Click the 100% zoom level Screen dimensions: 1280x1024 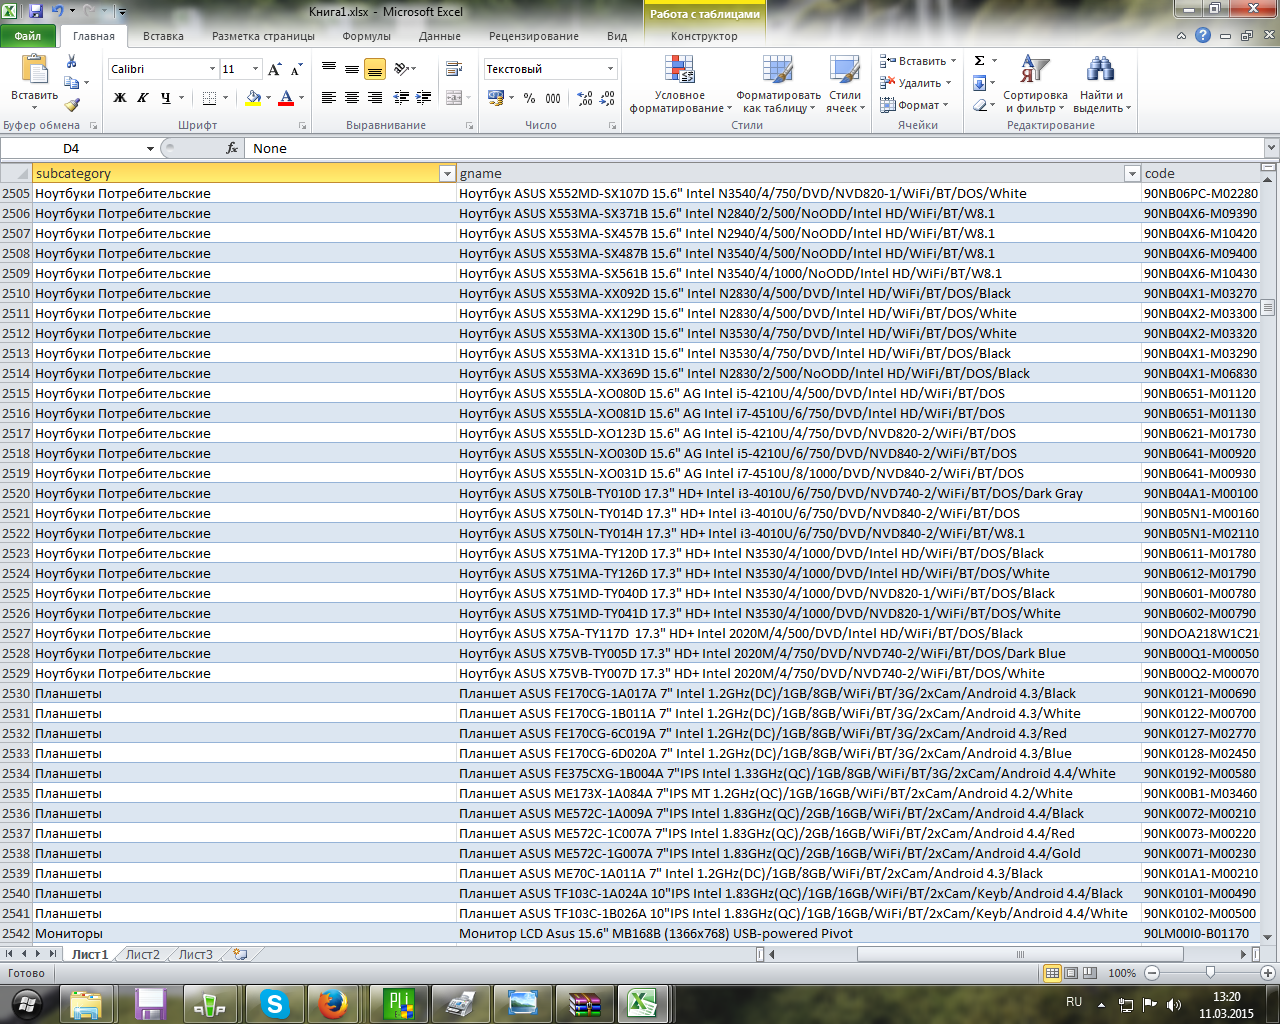click(x=1122, y=973)
